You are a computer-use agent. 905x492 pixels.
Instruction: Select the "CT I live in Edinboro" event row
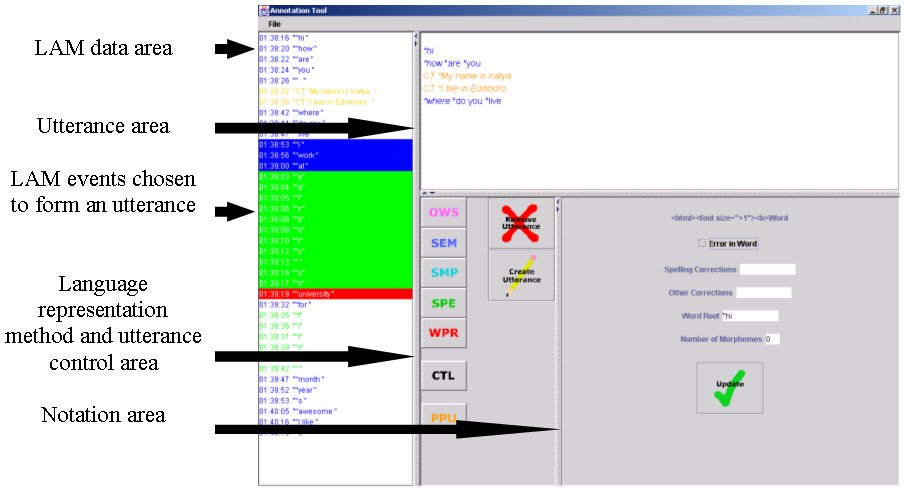(x=335, y=102)
